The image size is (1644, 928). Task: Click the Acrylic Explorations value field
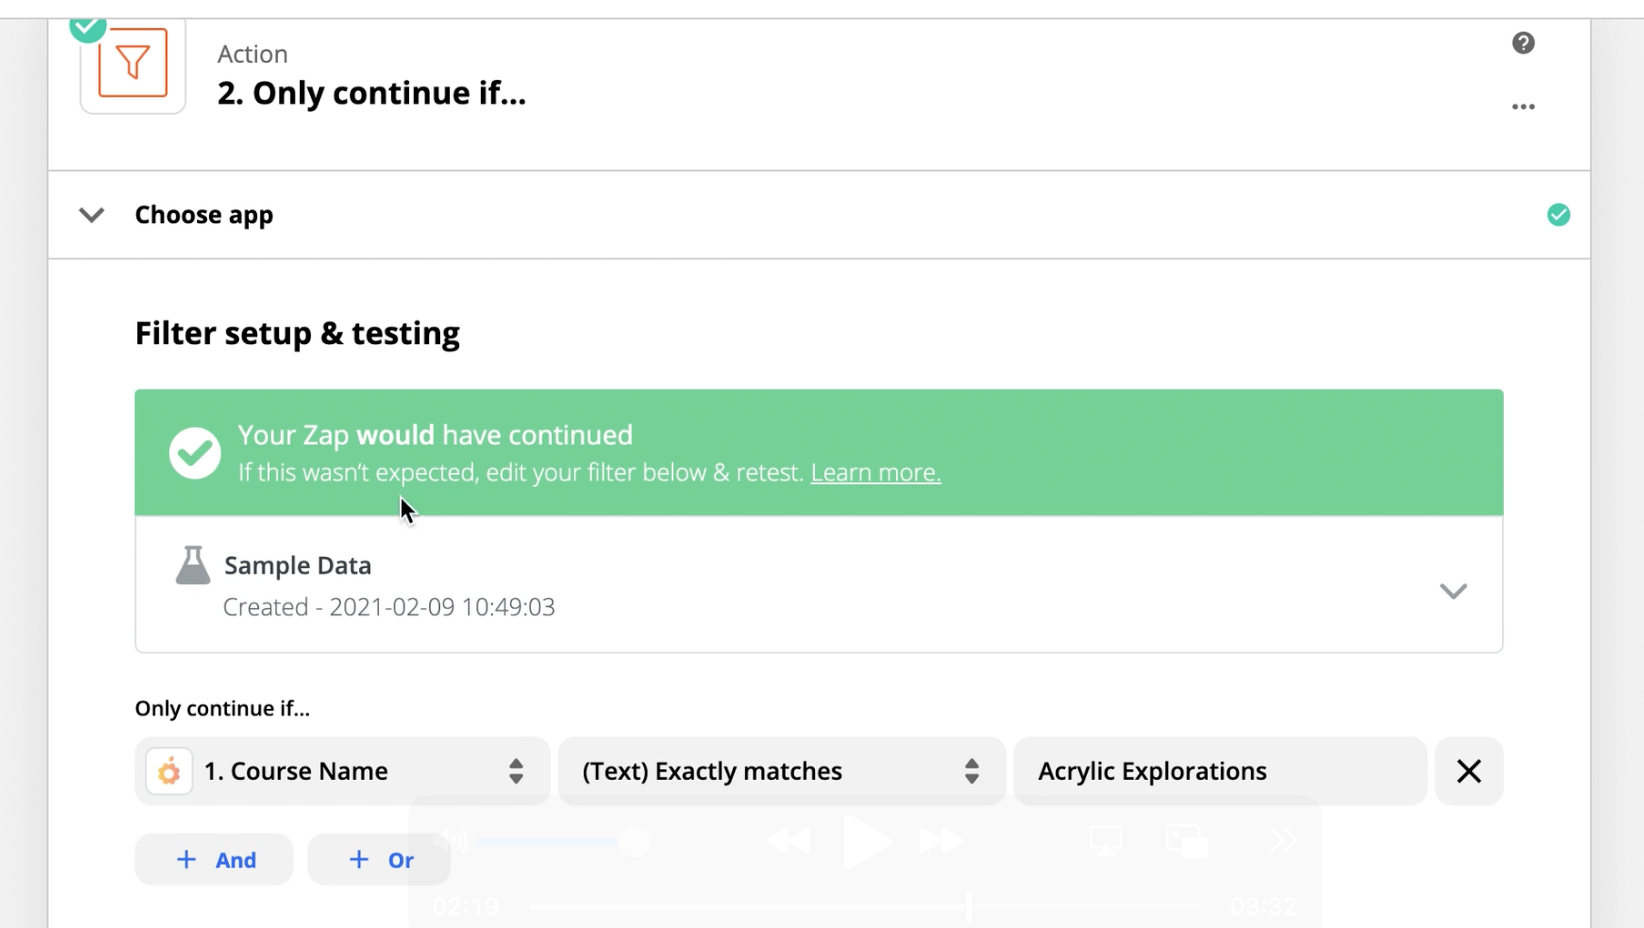coord(1219,771)
